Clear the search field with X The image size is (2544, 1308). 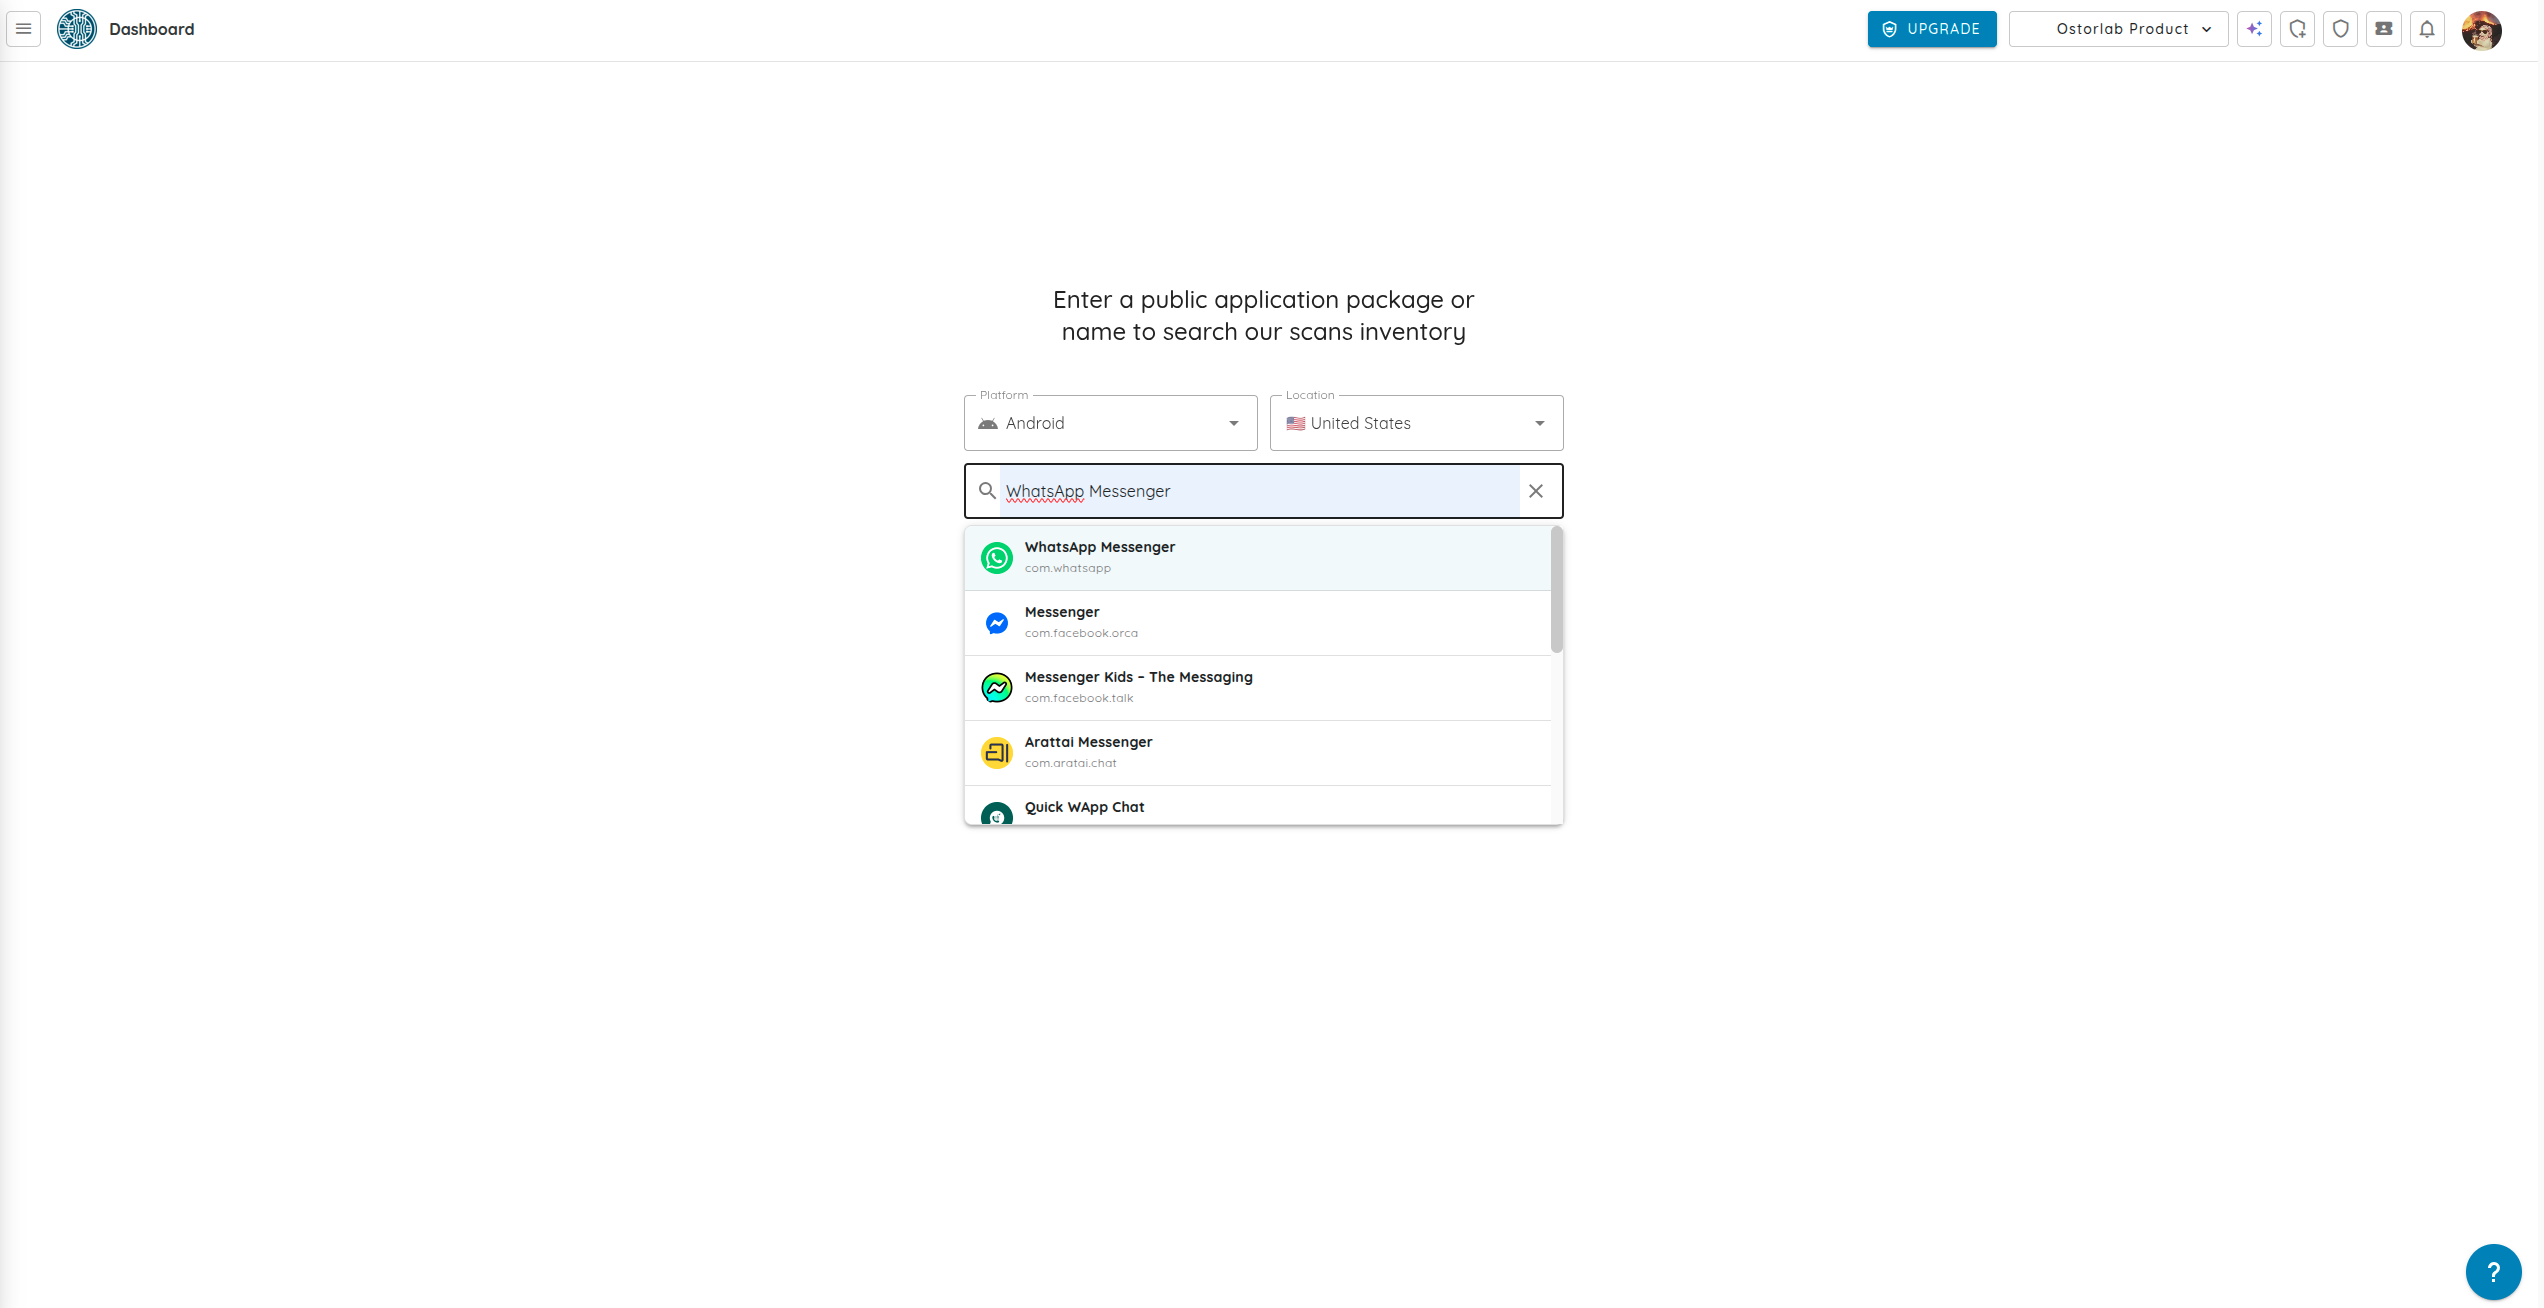1536,491
